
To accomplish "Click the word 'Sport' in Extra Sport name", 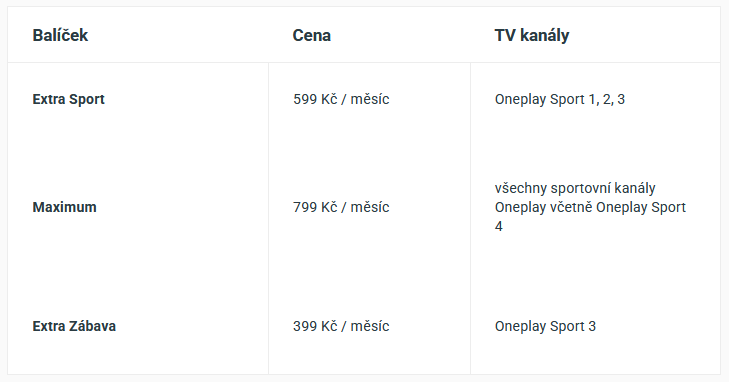I will [87, 99].
